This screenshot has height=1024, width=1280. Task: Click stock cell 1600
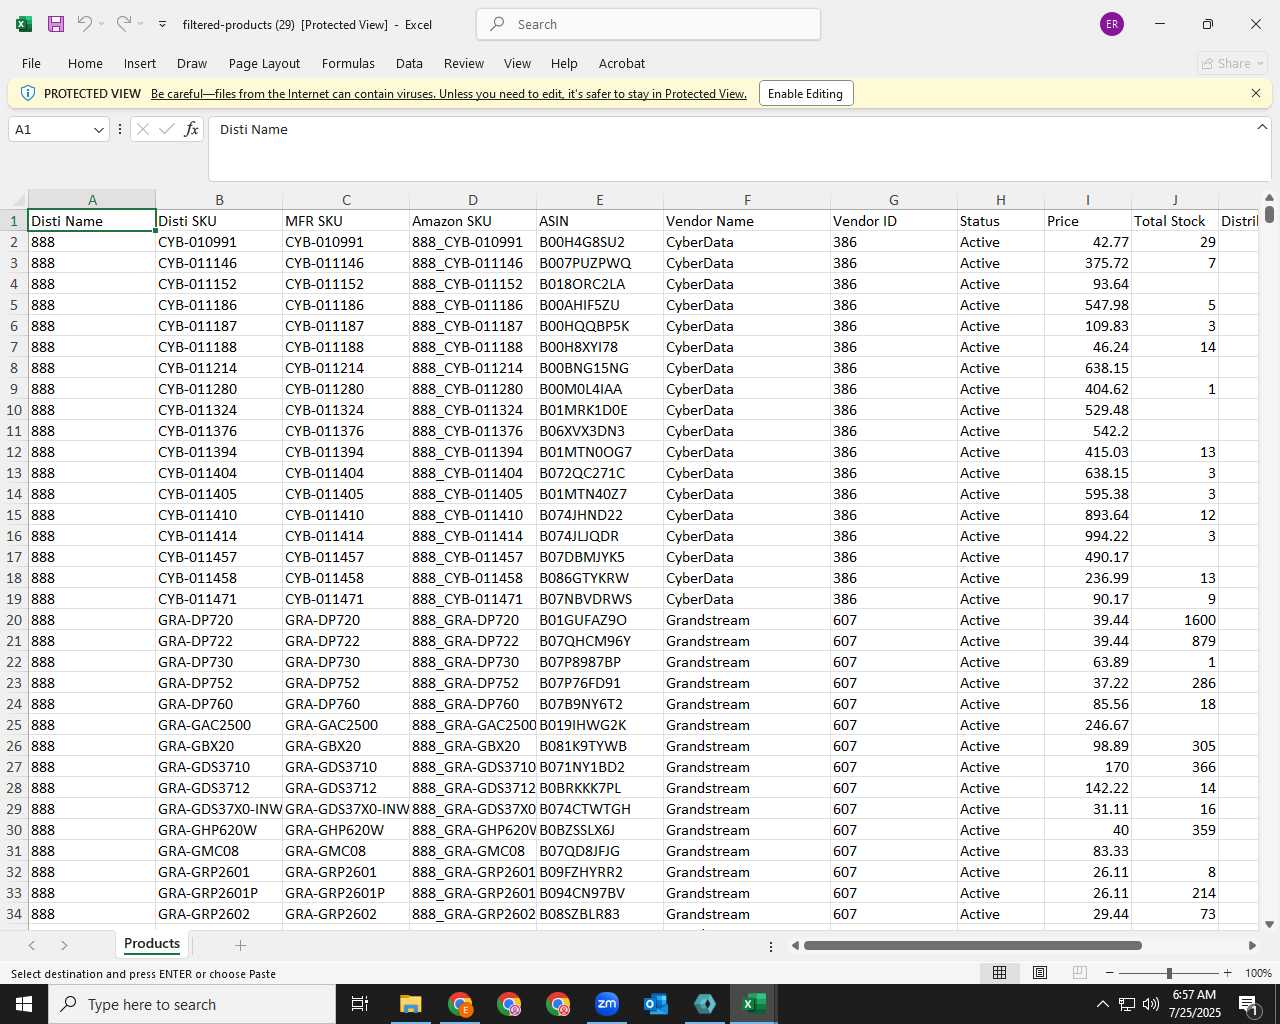point(1175,620)
